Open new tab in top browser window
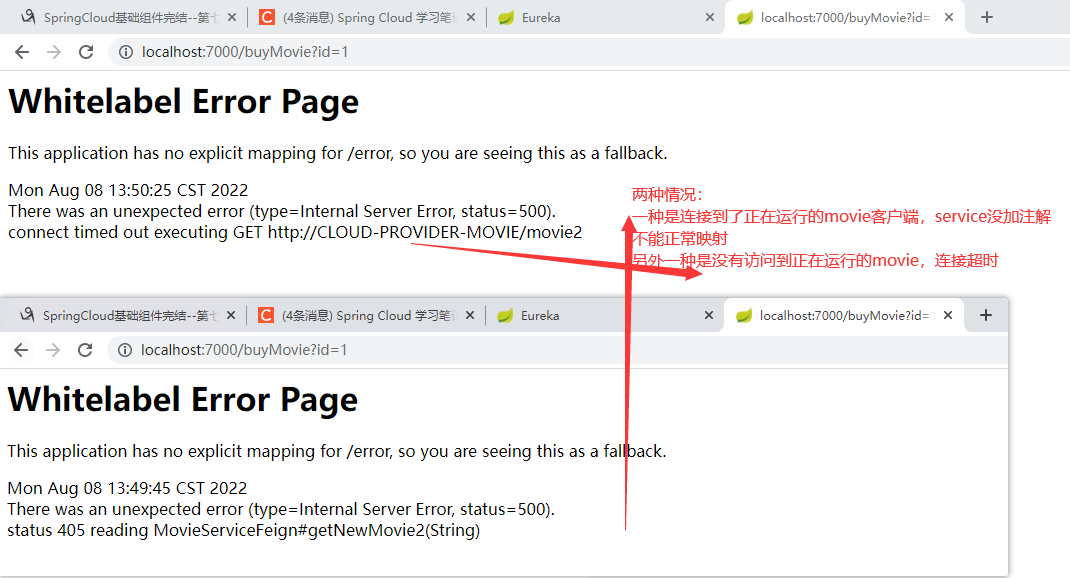The image size is (1070, 578). click(x=987, y=17)
